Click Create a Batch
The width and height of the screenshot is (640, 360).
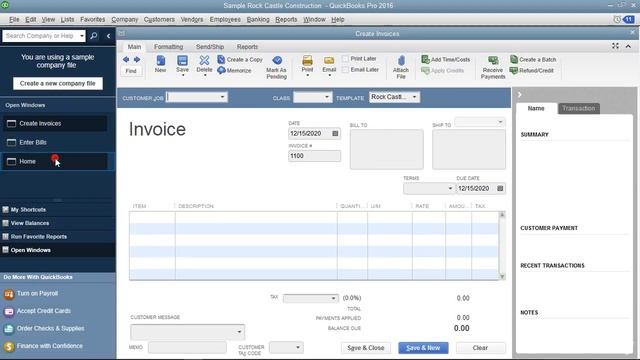pyautogui.click(x=533, y=60)
